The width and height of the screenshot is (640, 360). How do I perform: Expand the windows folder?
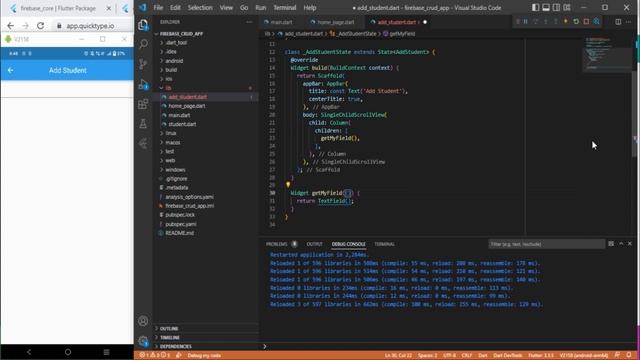pyautogui.click(x=176, y=169)
